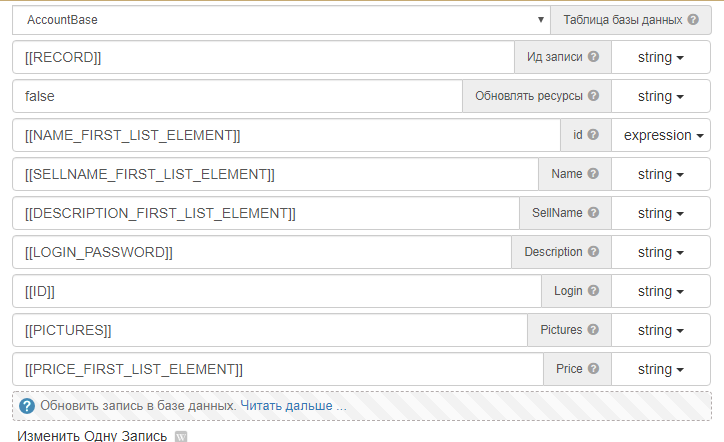Open string type dropdown for Login
Screen dimensions: 724x442
pos(660,291)
